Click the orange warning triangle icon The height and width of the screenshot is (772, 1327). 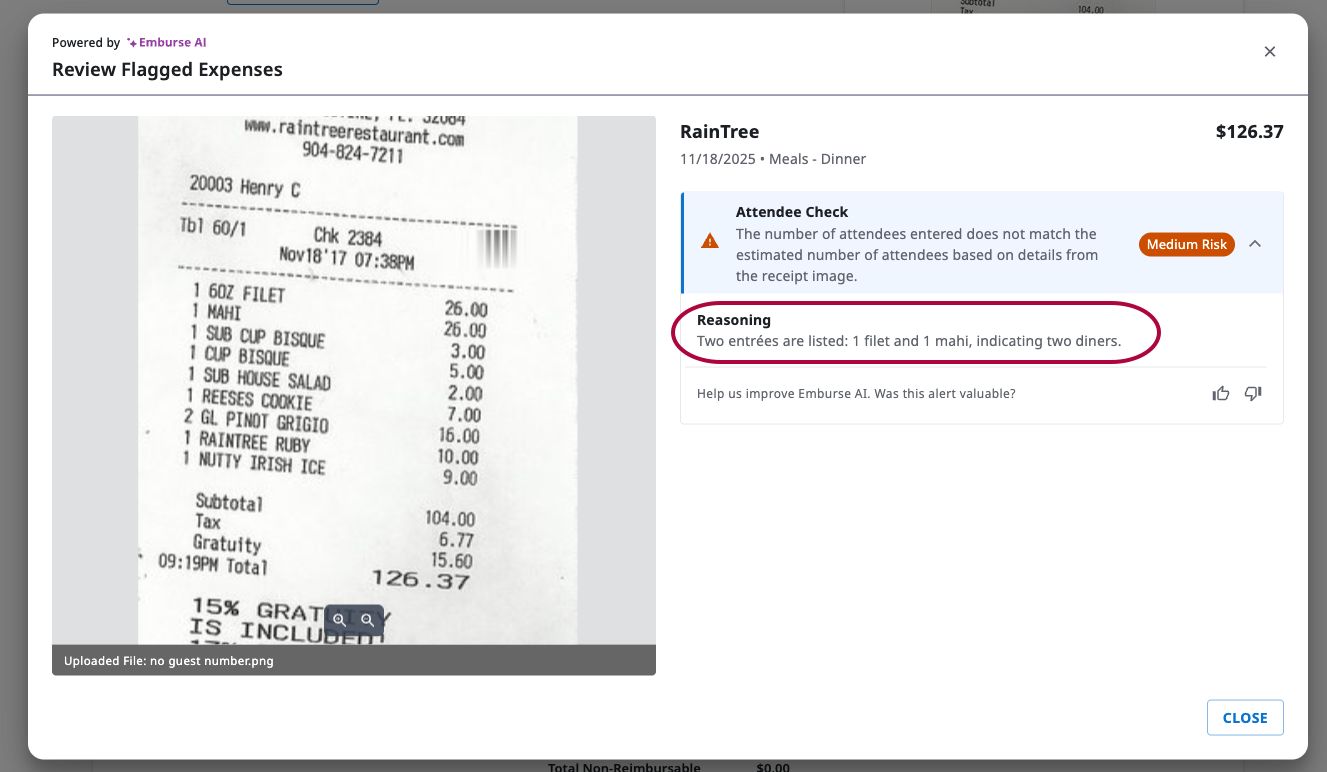(x=710, y=241)
